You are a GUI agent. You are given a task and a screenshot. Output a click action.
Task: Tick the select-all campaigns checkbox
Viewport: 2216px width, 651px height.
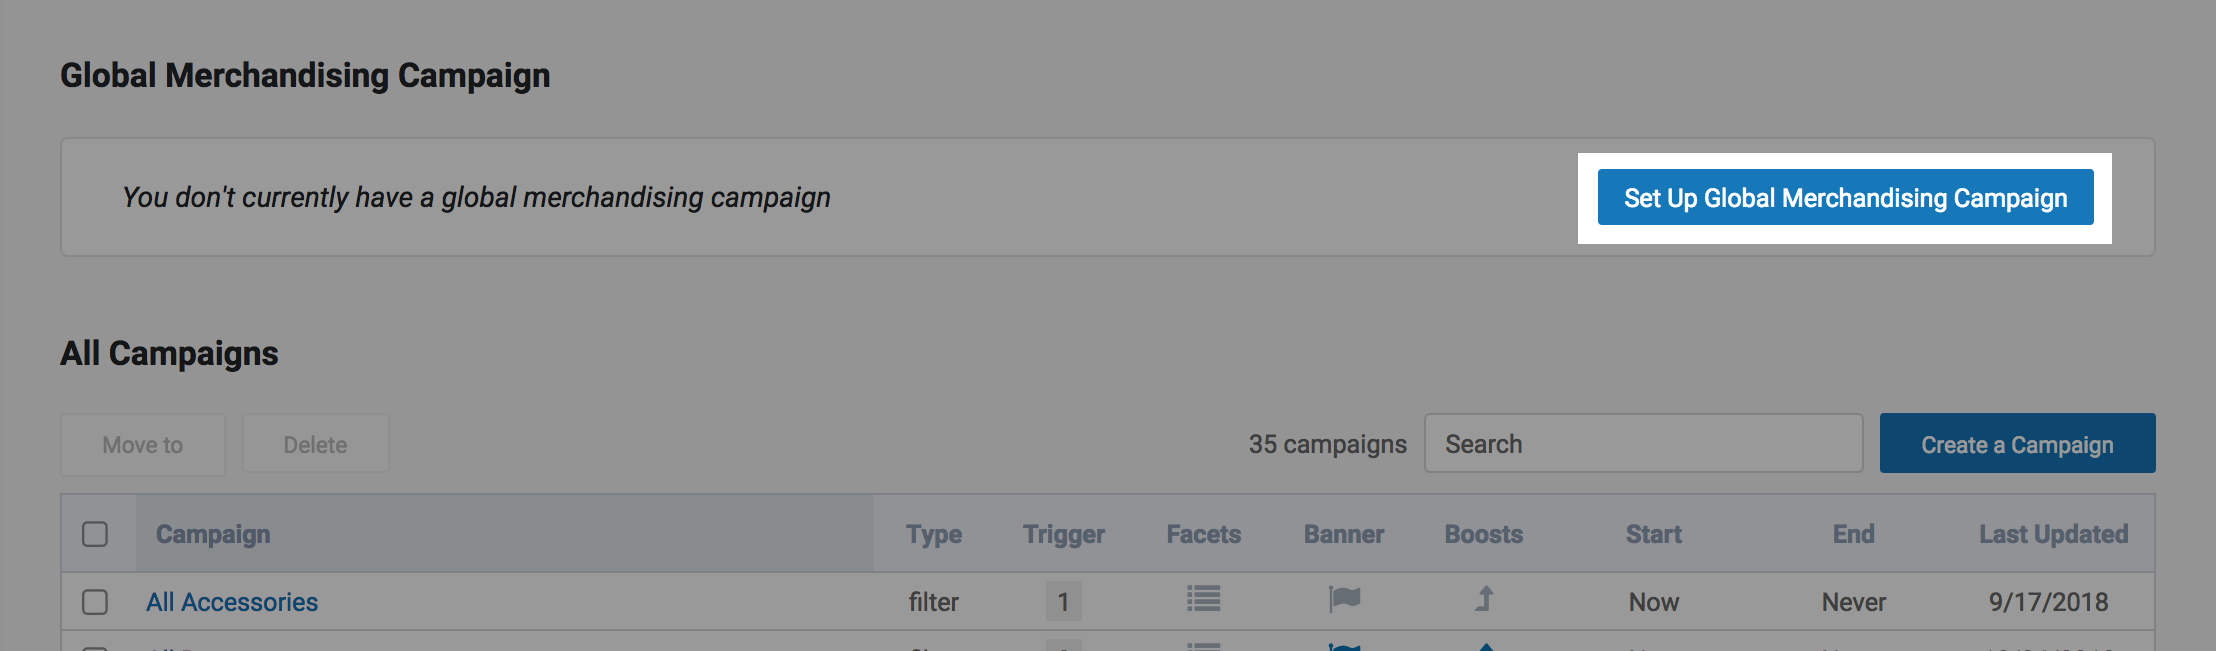point(95,534)
